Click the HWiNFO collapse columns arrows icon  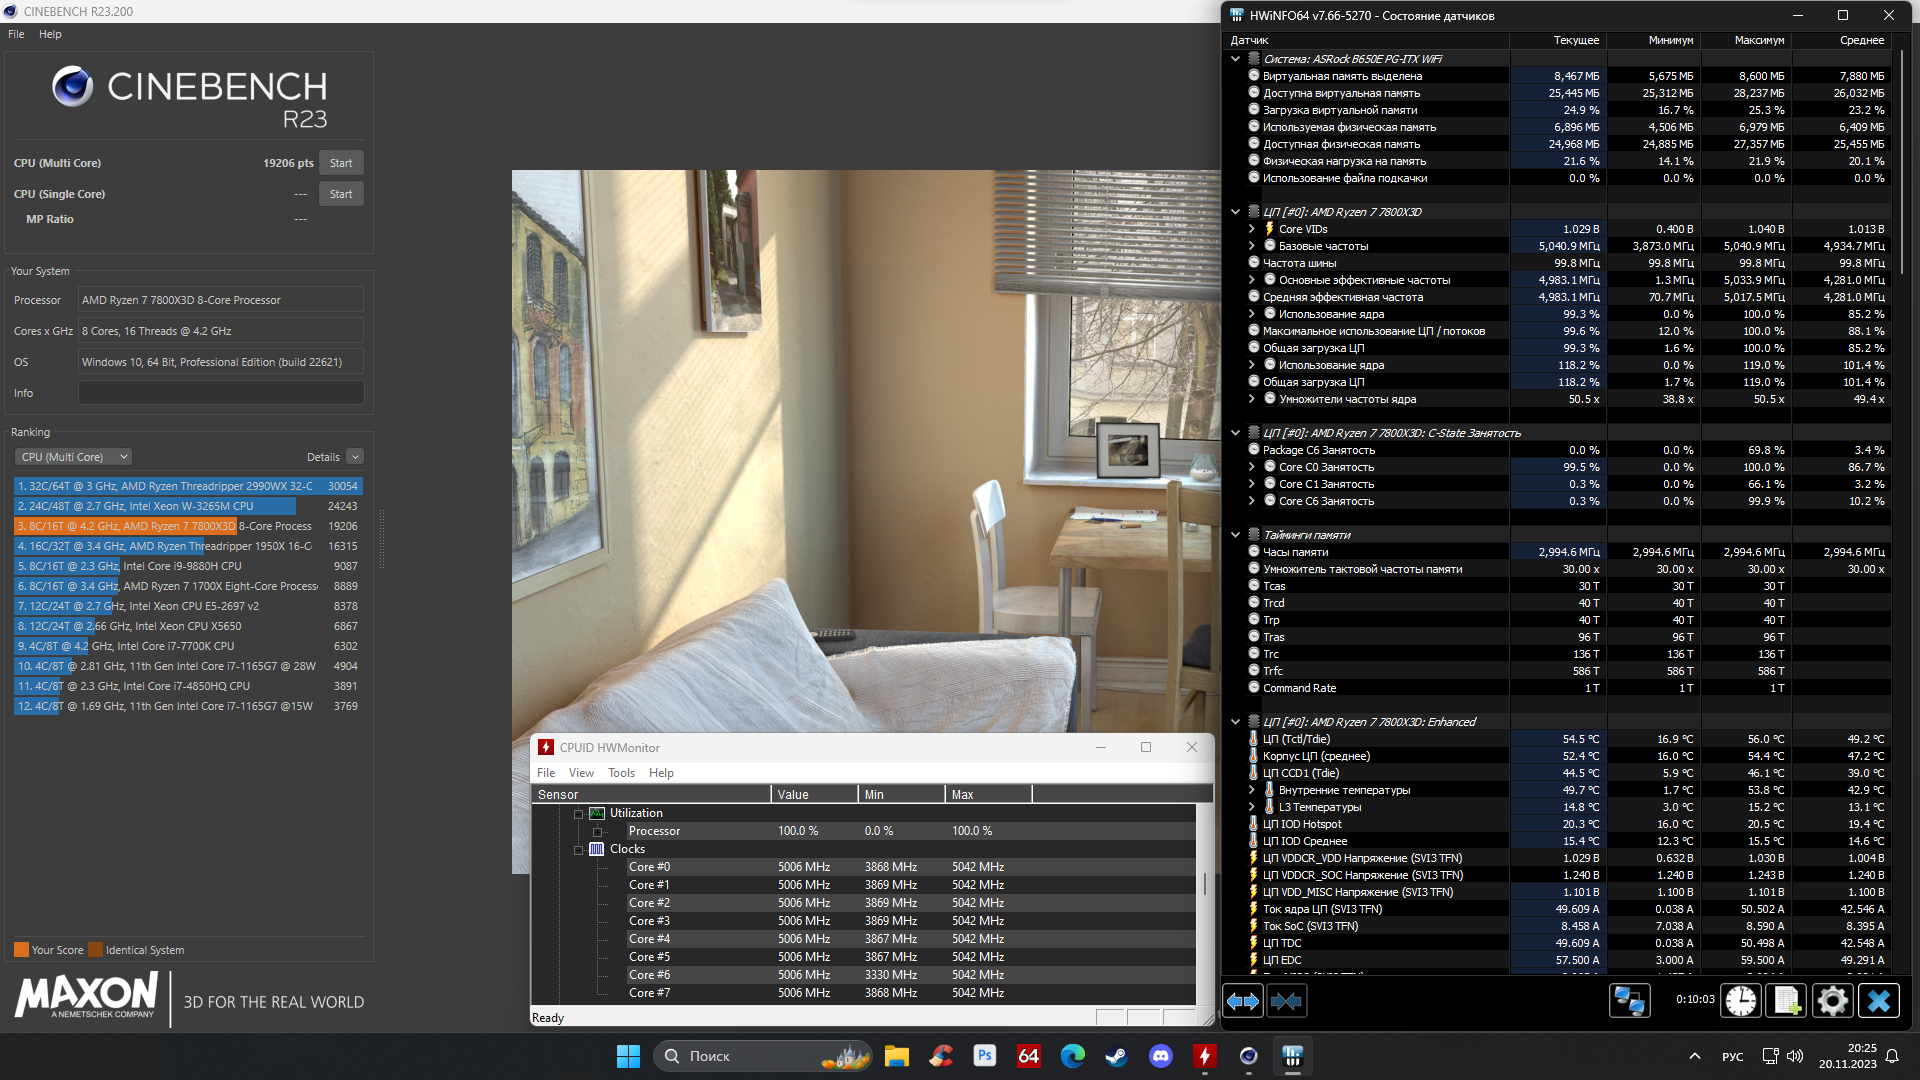point(1286,1001)
